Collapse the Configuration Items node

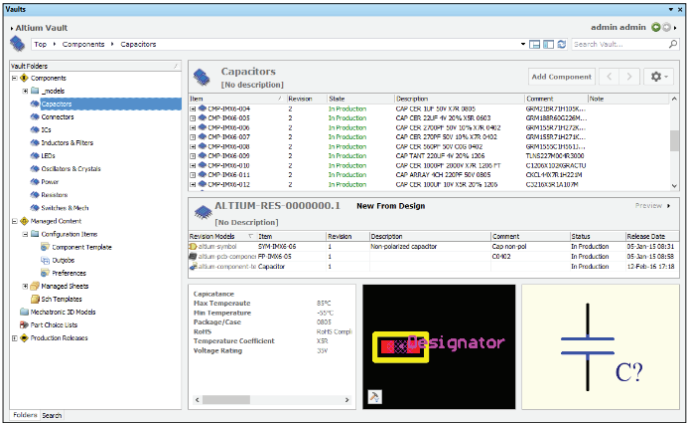tap(25, 234)
